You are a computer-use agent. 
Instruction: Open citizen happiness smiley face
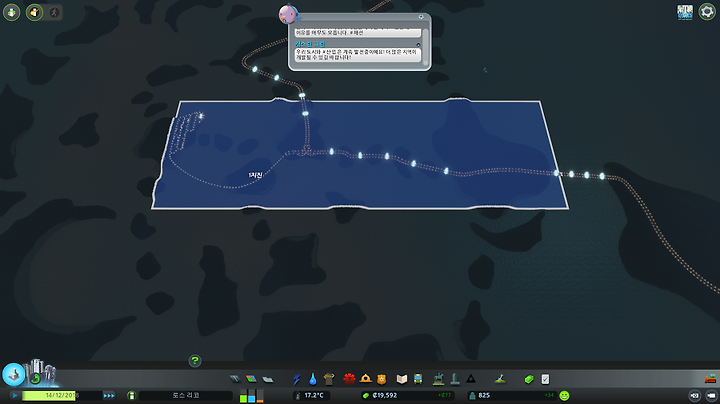564,395
